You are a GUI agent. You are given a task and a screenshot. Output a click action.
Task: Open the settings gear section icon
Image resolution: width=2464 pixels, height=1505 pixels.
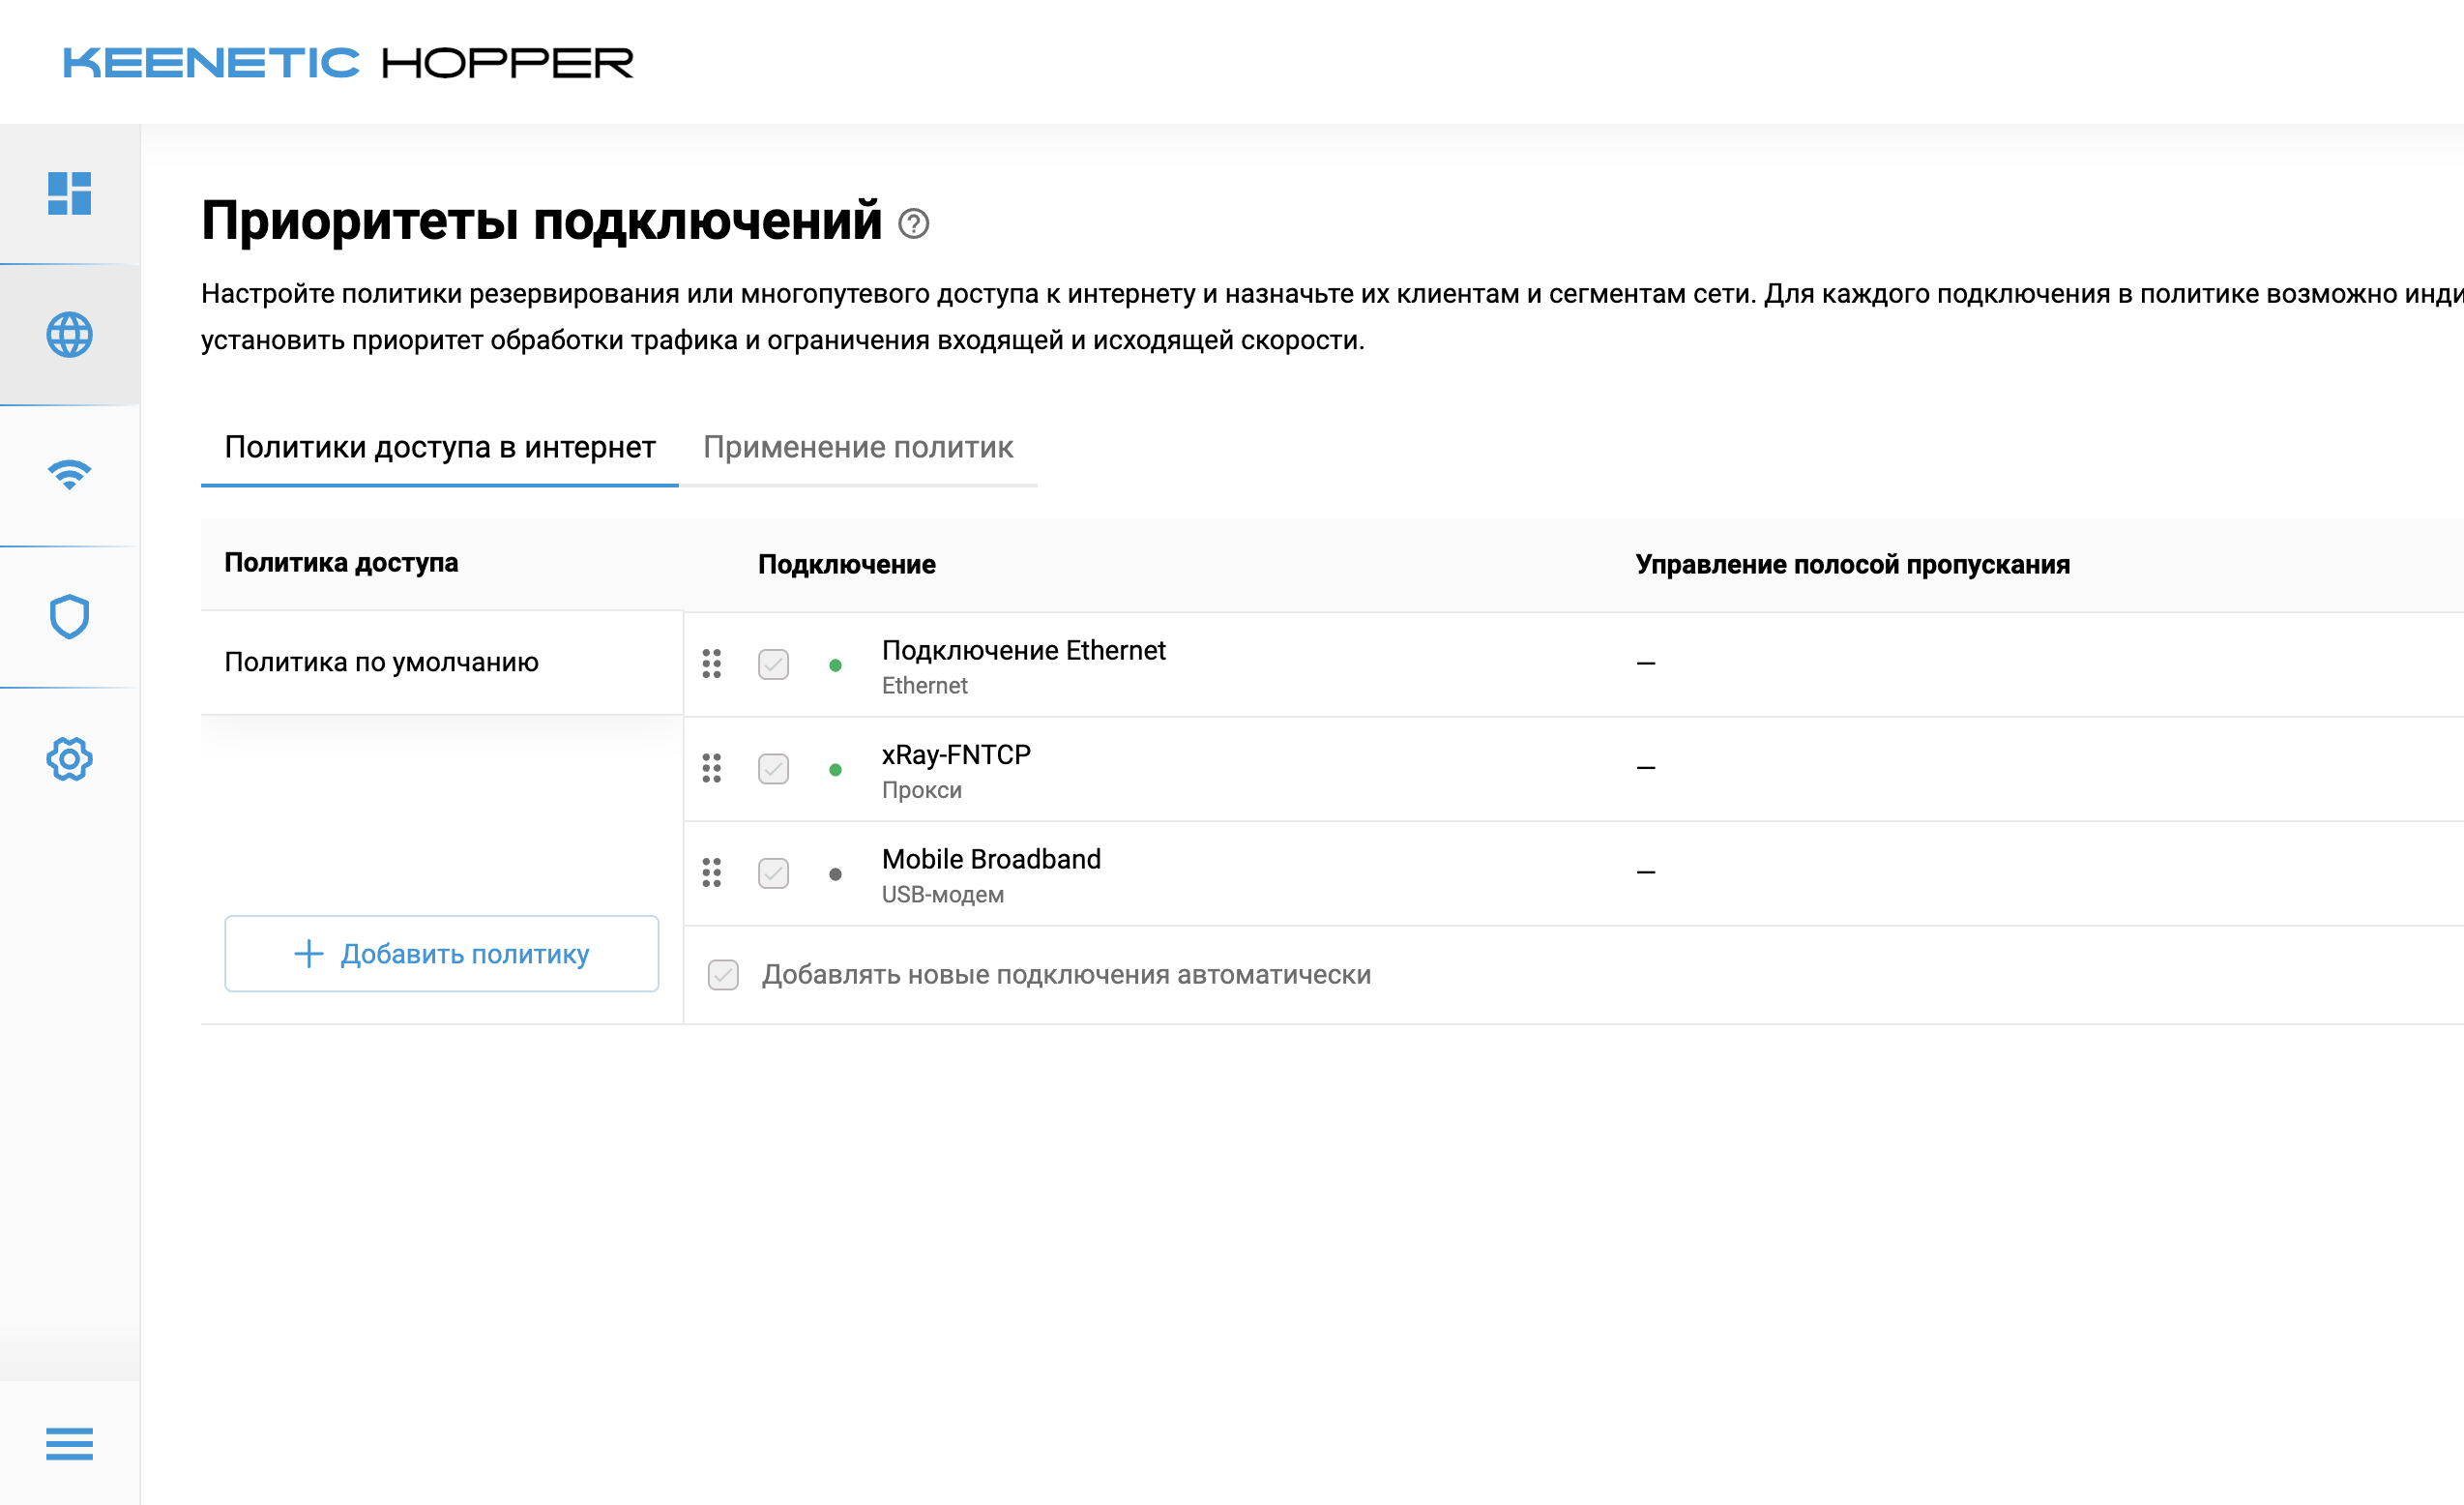click(x=69, y=759)
